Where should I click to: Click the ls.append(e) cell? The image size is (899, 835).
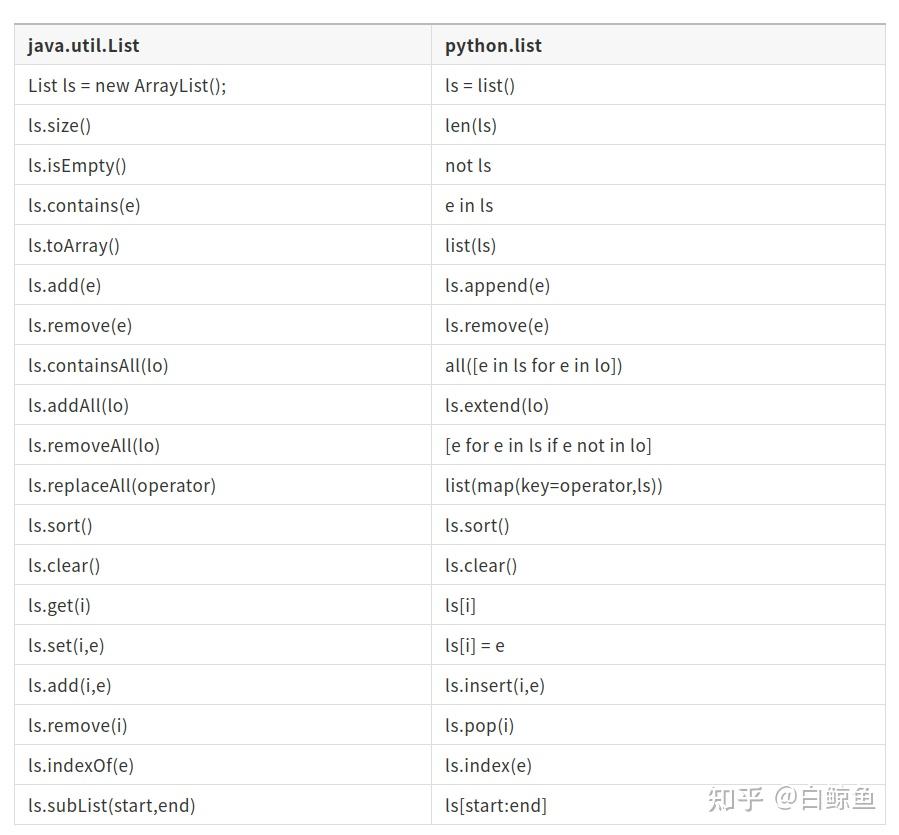(x=498, y=285)
